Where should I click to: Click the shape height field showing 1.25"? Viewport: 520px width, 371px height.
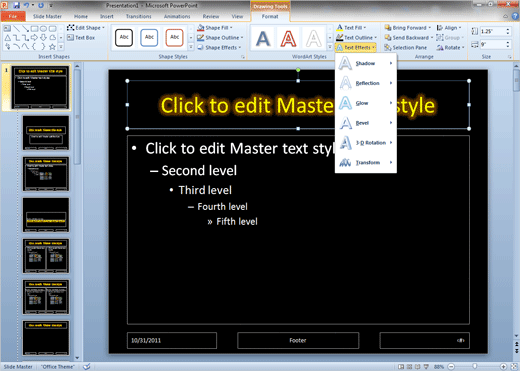[493, 31]
